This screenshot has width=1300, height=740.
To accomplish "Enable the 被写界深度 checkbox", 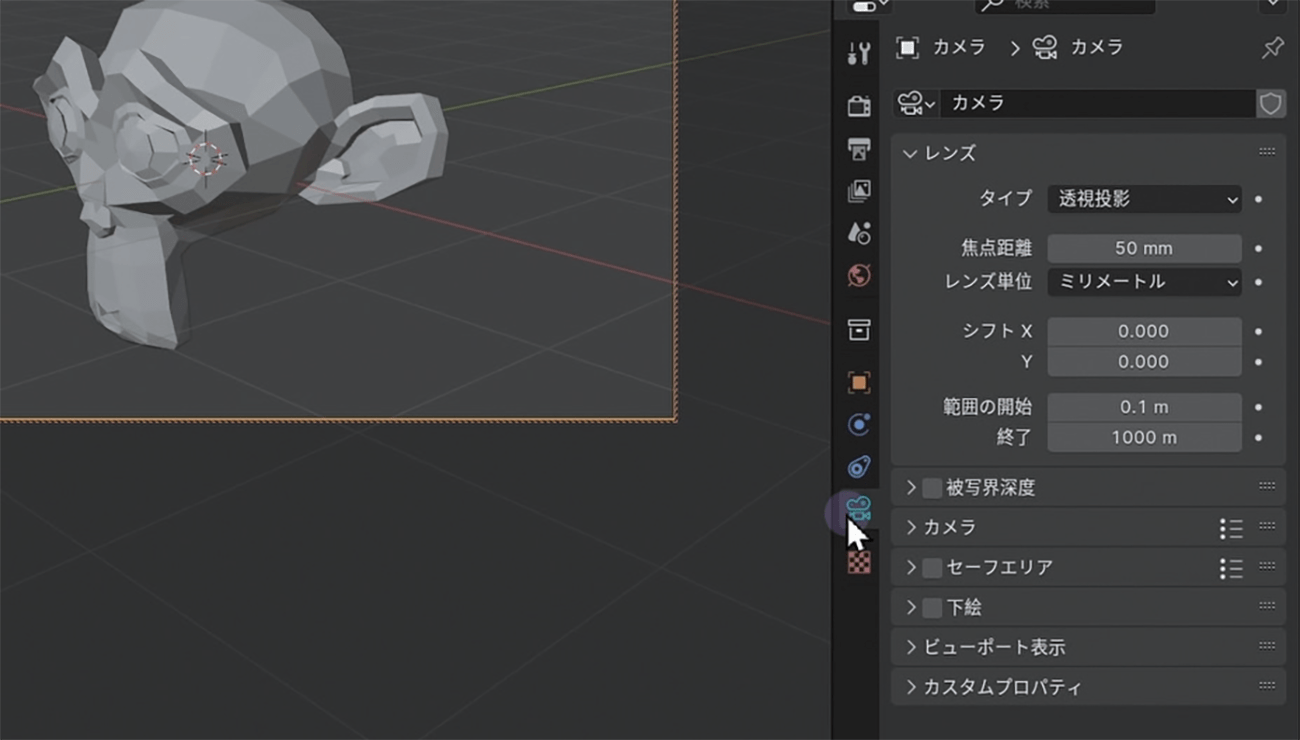I will coord(932,488).
